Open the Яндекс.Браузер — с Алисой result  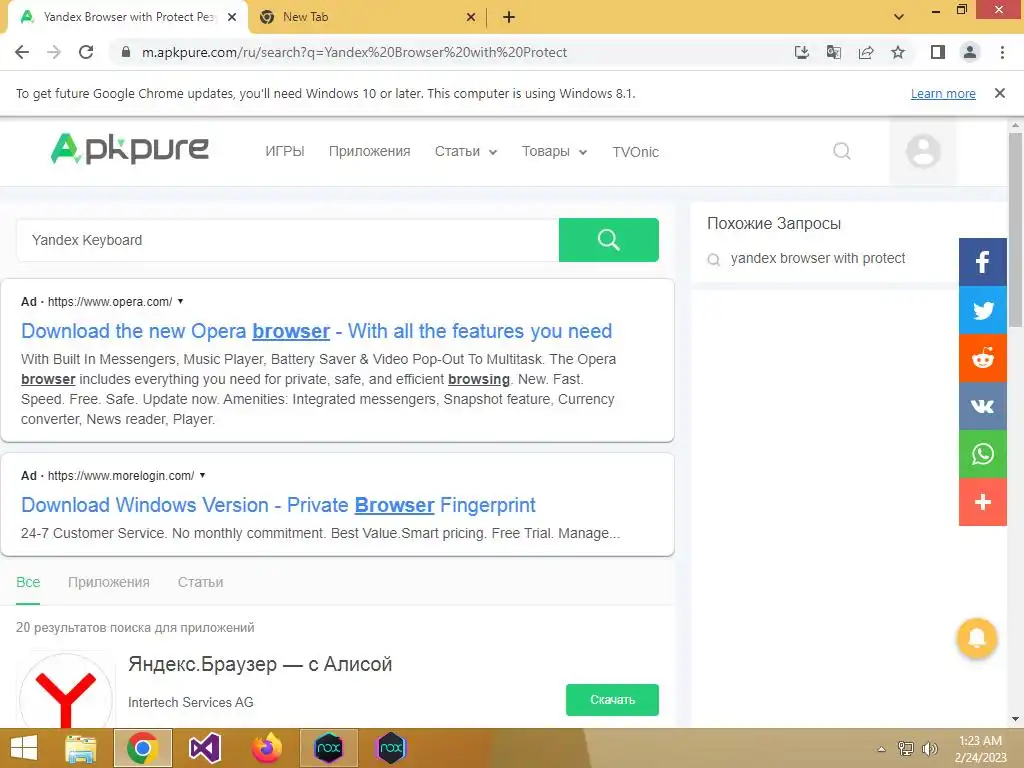(260, 664)
